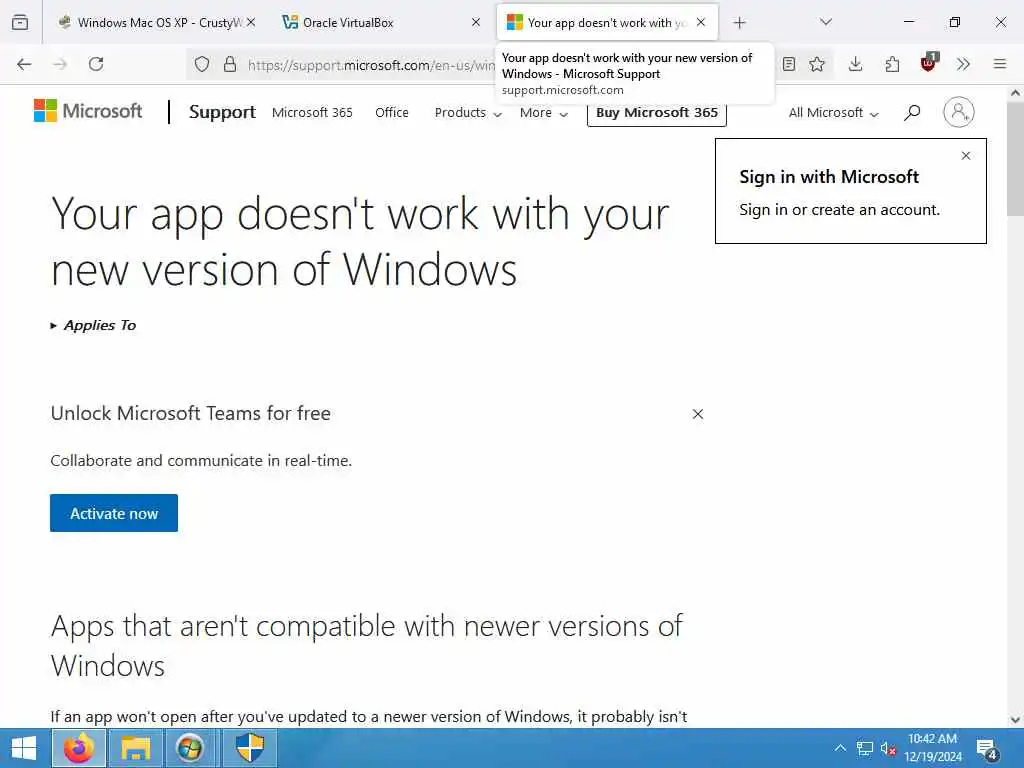
Task: Click scrollbar up arrow
Action: click(x=1015, y=93)
